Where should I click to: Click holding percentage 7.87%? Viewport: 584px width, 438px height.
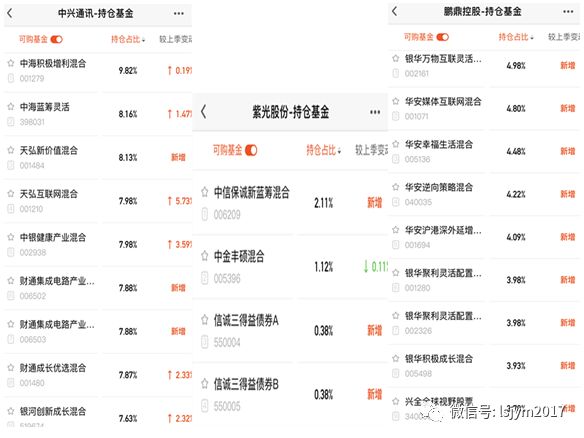(128, 375)
